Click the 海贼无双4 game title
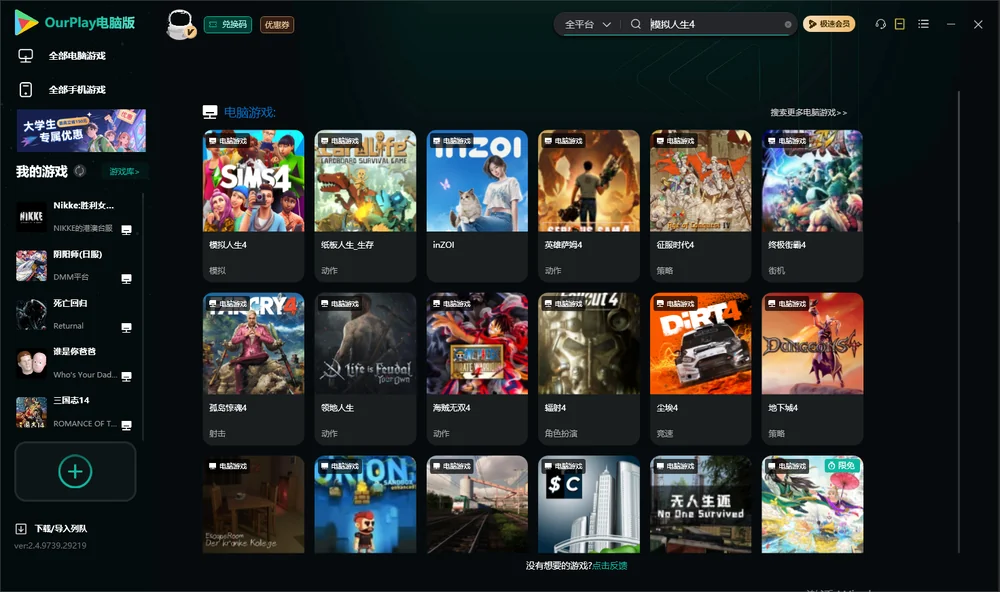 tap(452, 408)
